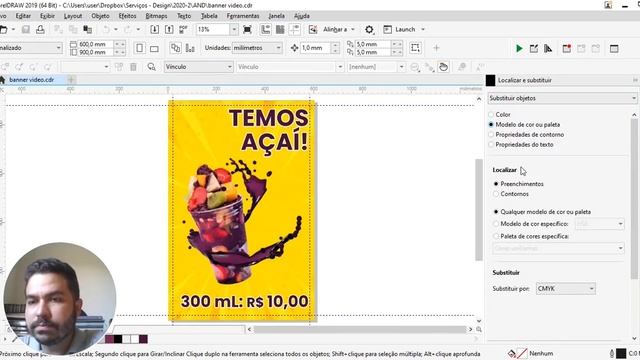Click the black swatch in document palette

(x=118, y=339)
